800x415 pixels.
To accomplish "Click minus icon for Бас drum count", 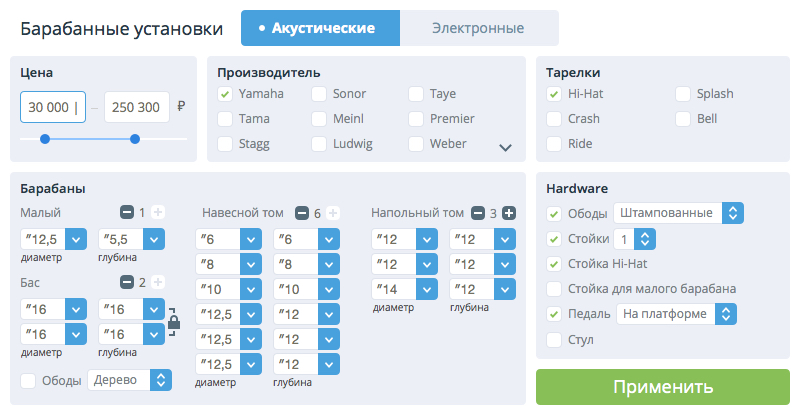I will [127, 283].
